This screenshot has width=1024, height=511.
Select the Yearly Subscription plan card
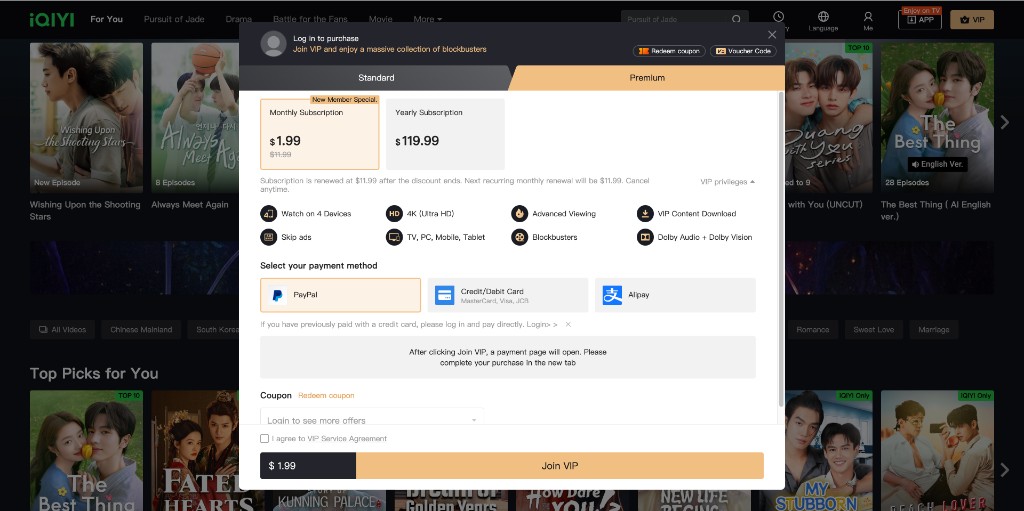click(x=445, y=133)
